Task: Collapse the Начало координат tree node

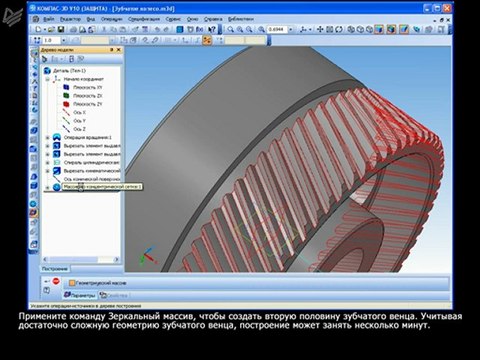Action: pyautogui.click(x=47, y=79)
